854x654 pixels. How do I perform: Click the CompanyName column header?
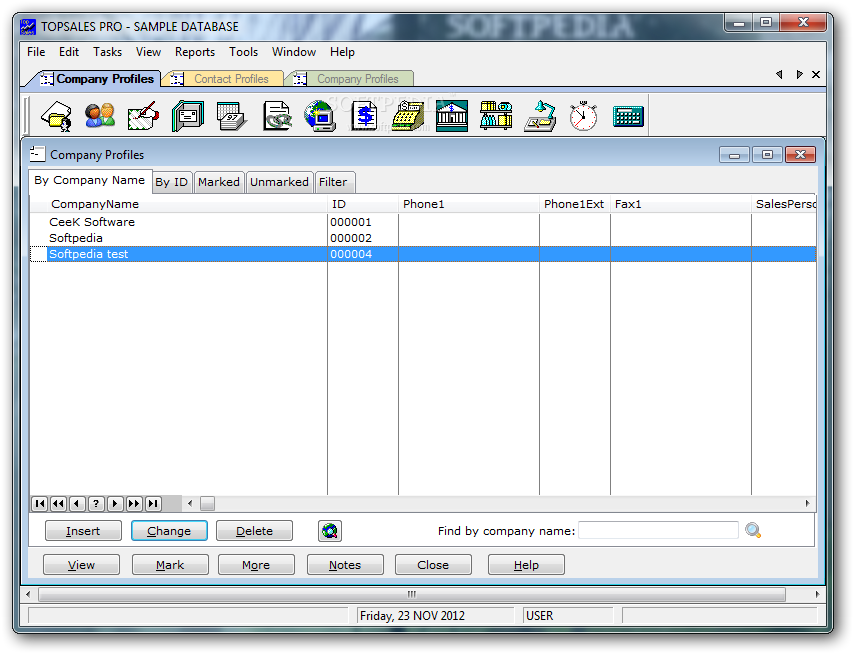coord(179,204)
